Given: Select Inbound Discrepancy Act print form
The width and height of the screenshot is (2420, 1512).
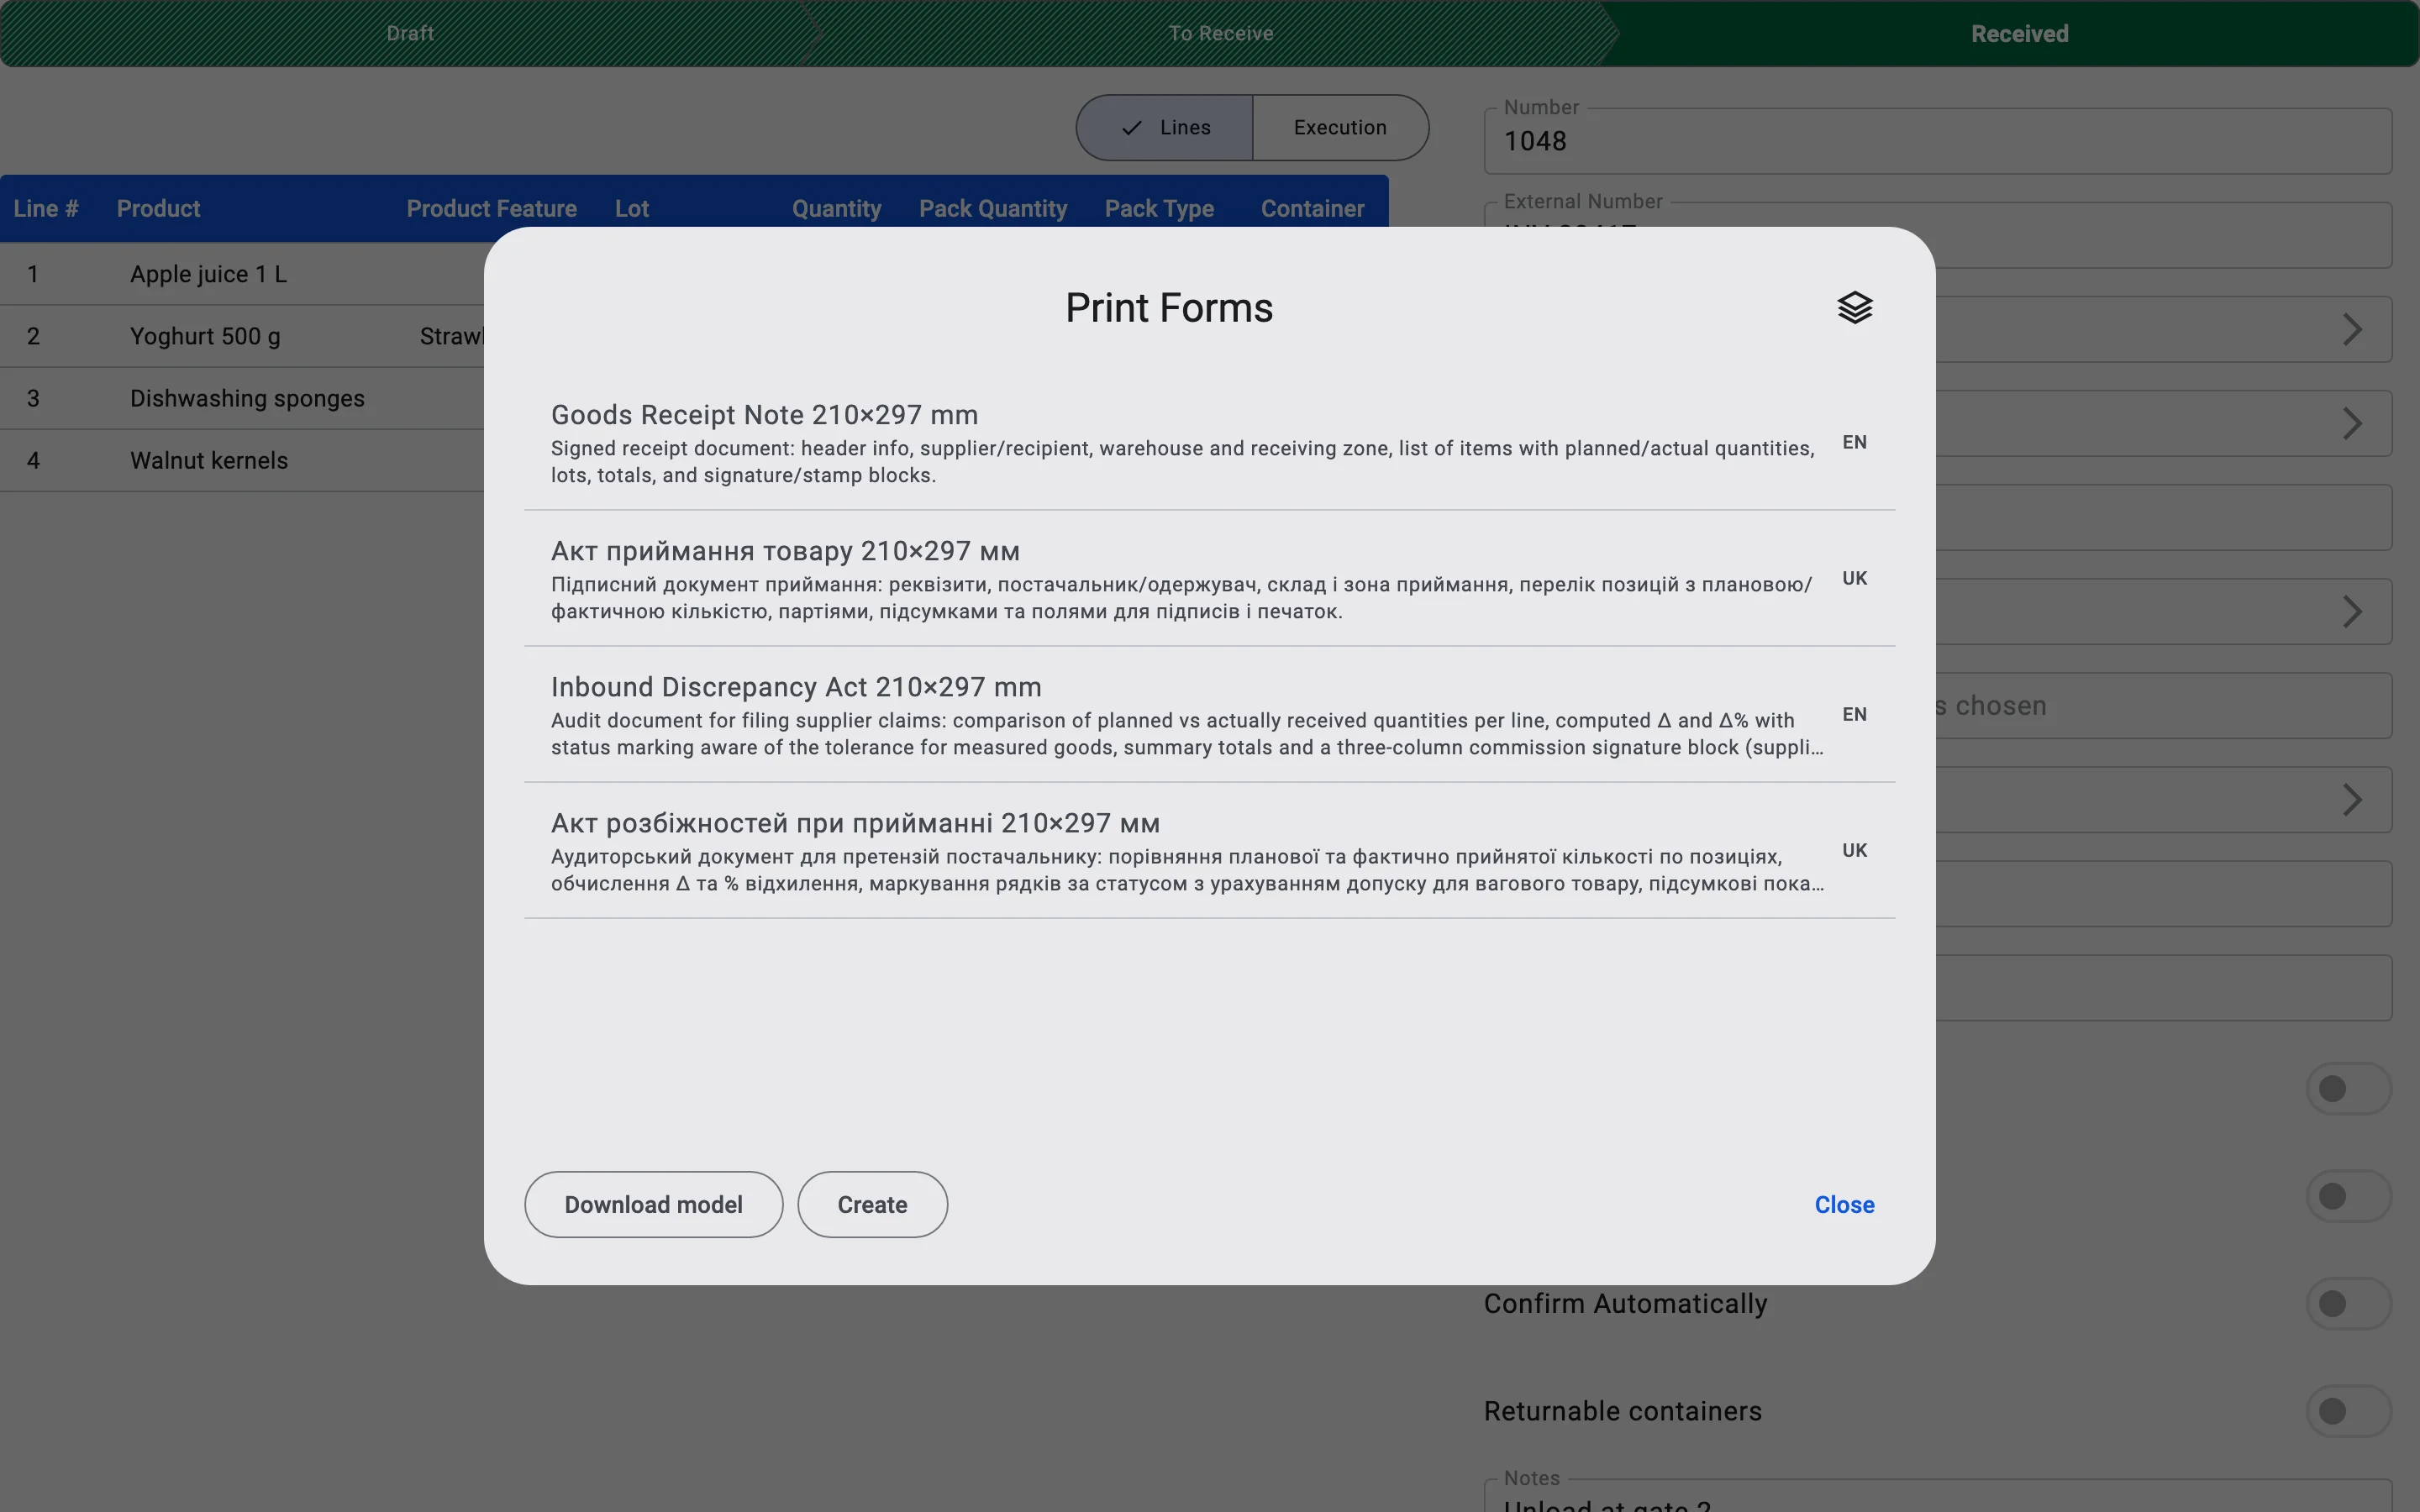Looking at the screenshot, I should click(x=1209, y=715).
